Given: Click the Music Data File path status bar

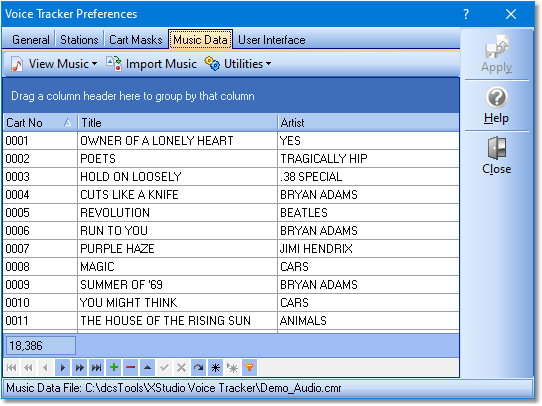Looking at the screenshot, I should (267, 388).
